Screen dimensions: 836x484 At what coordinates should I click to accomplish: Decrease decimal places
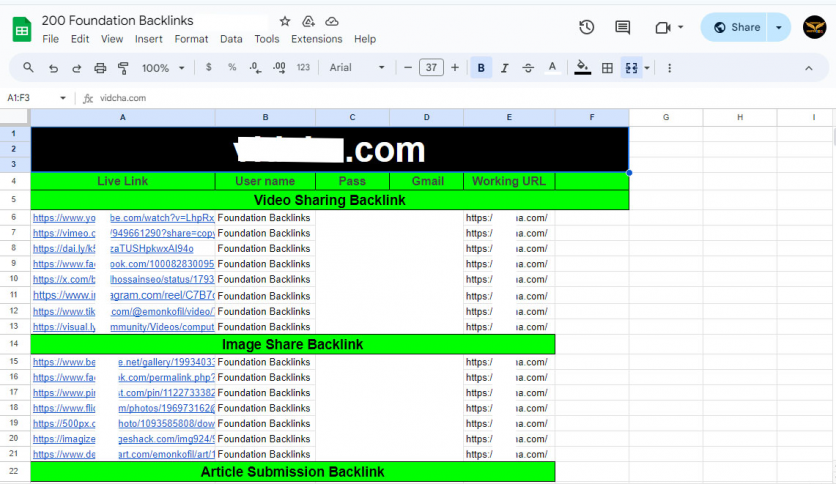pyautogui.click(x=255, y=68)
